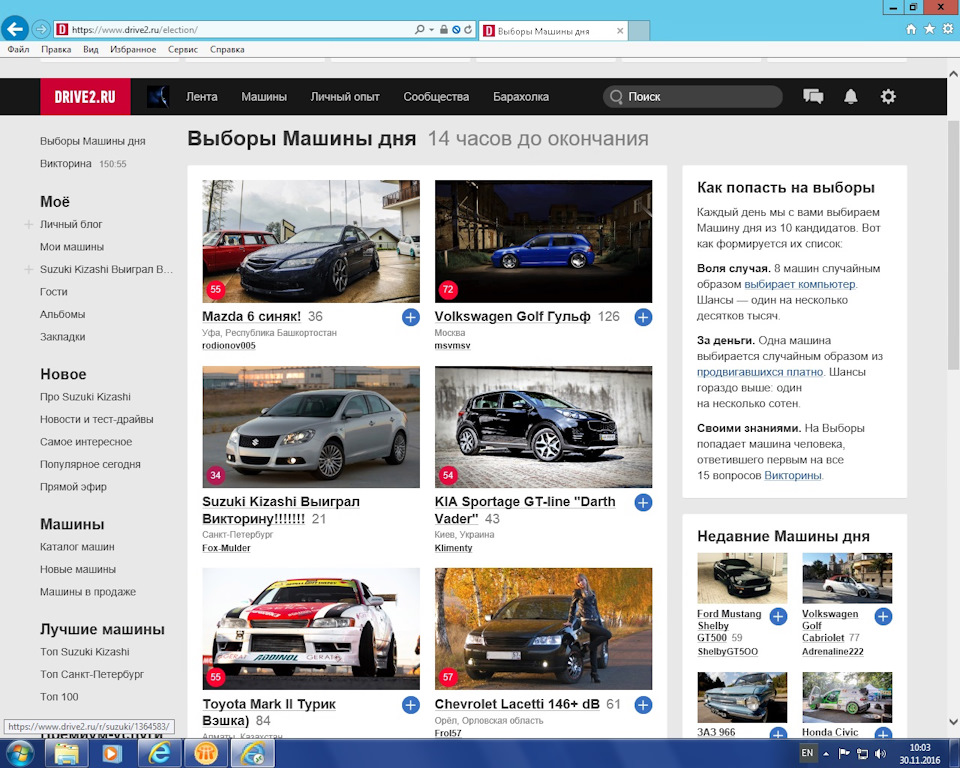This screenshot has width=960, height=768.
Task: Click the EN language indicator in the taskbar
Action: [808, 753]
